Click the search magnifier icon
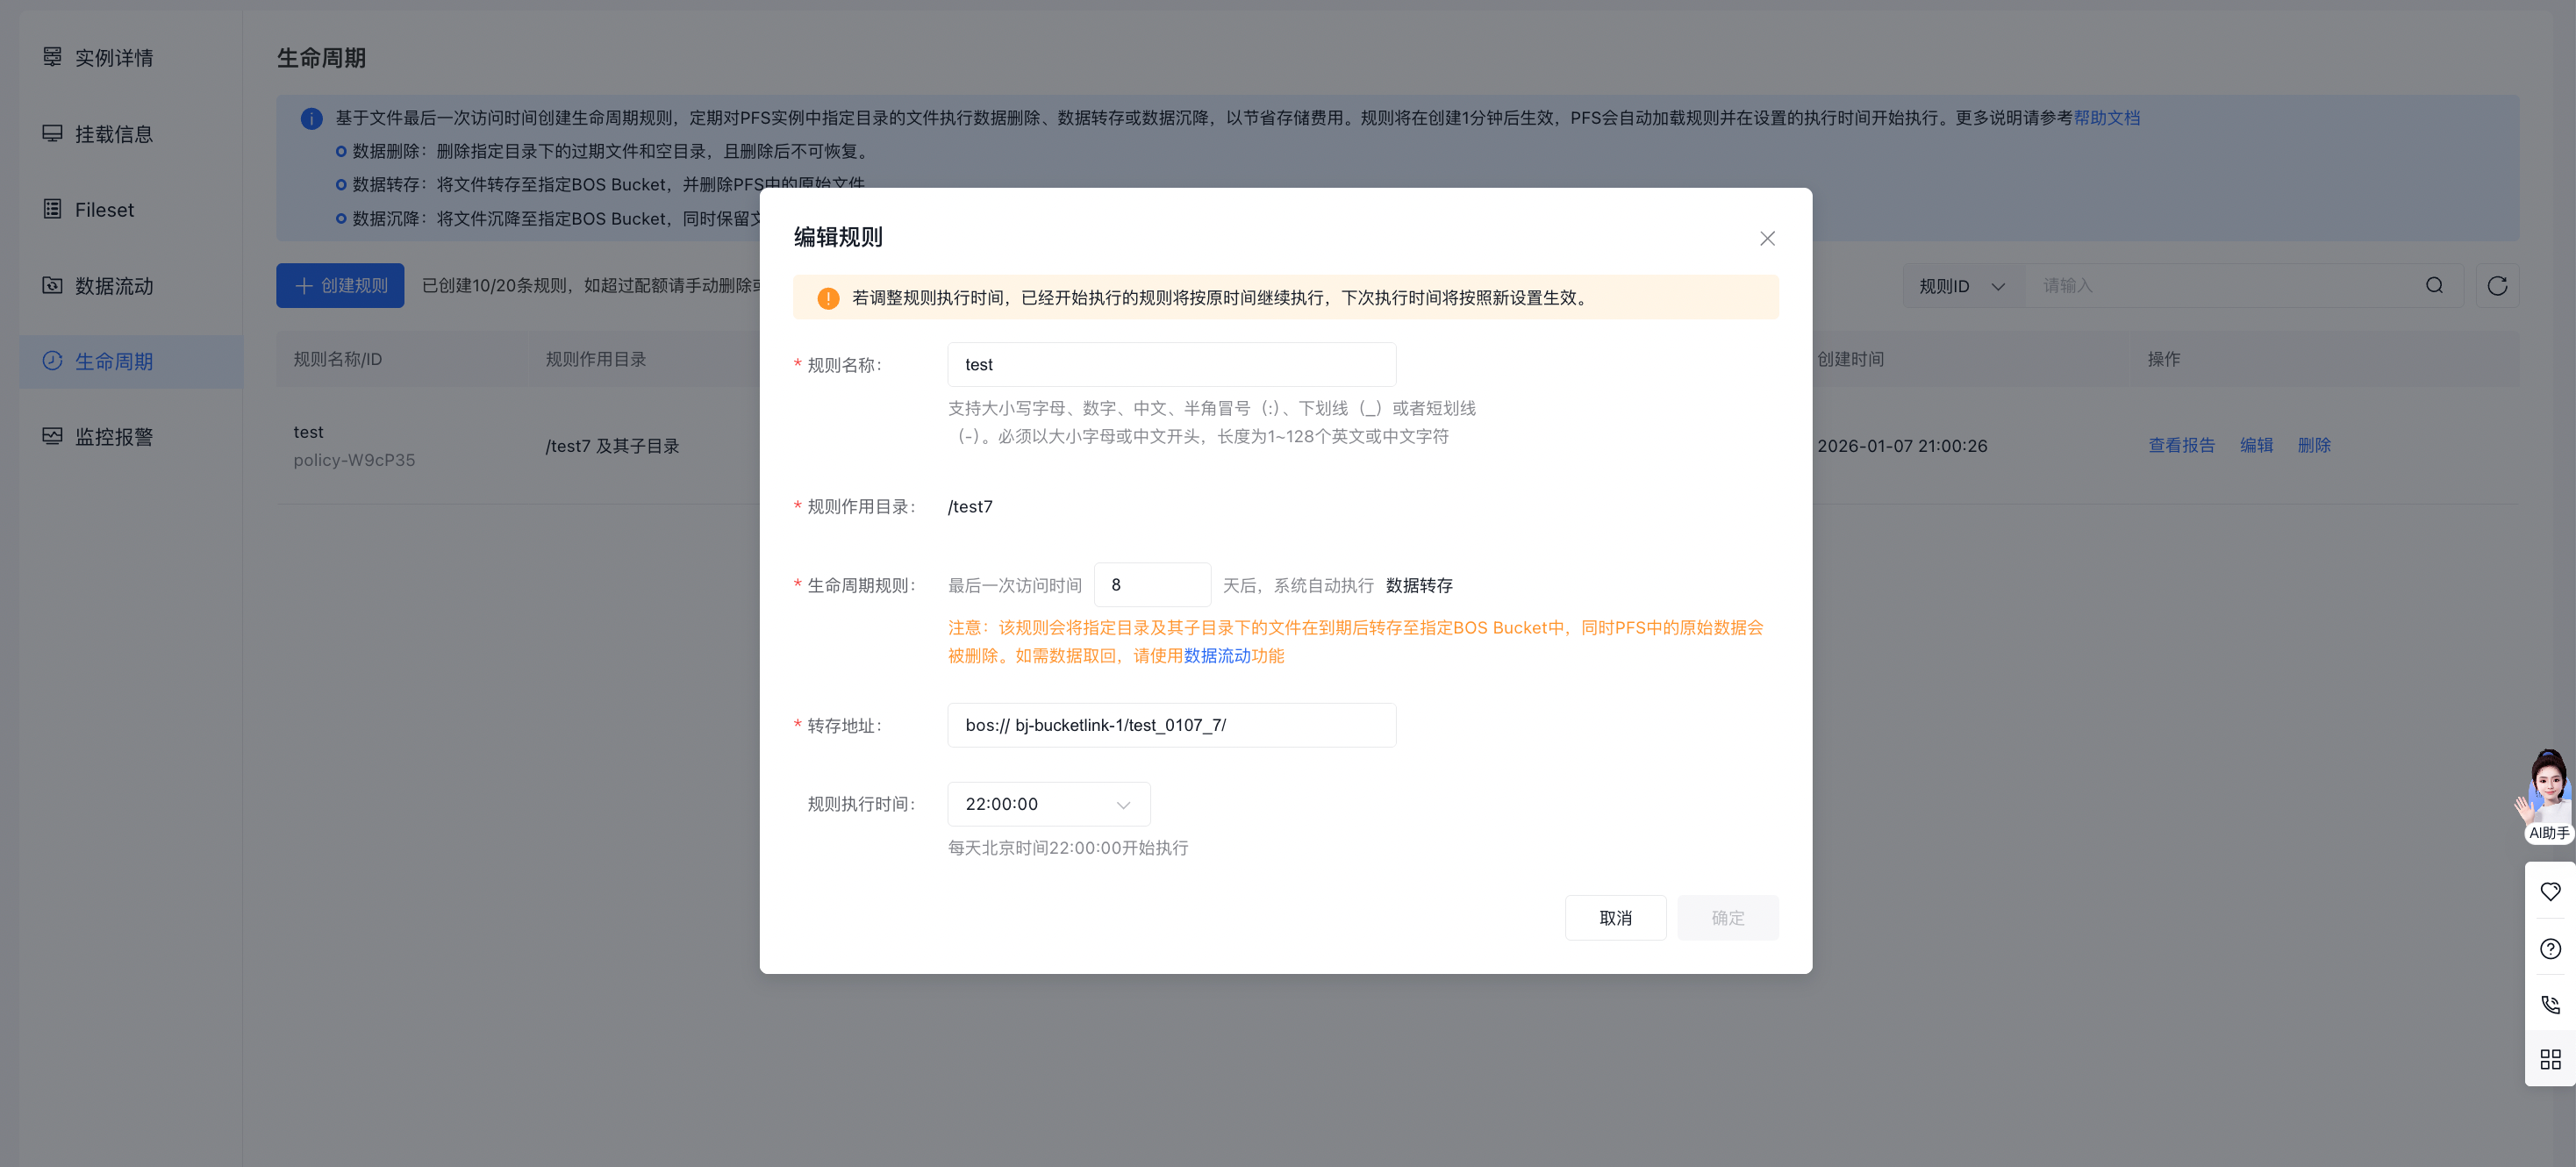The height and width of the screenshot is (1167, 2576). [x=2434, y=286]
